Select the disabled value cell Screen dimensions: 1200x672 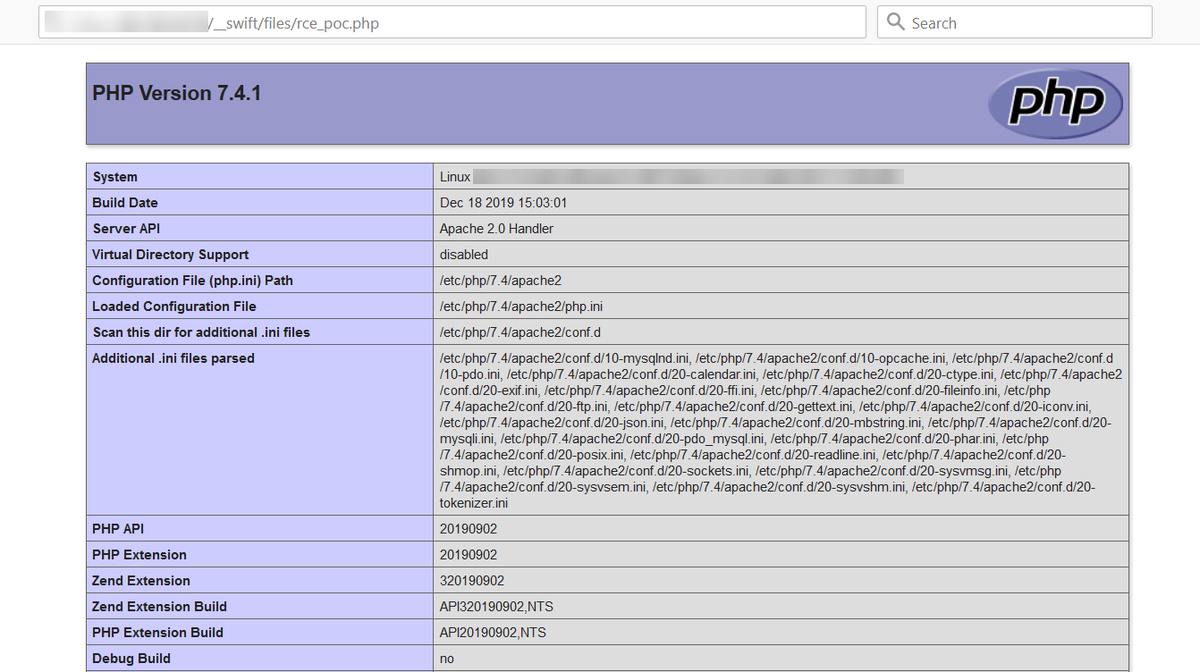point(464,255)
